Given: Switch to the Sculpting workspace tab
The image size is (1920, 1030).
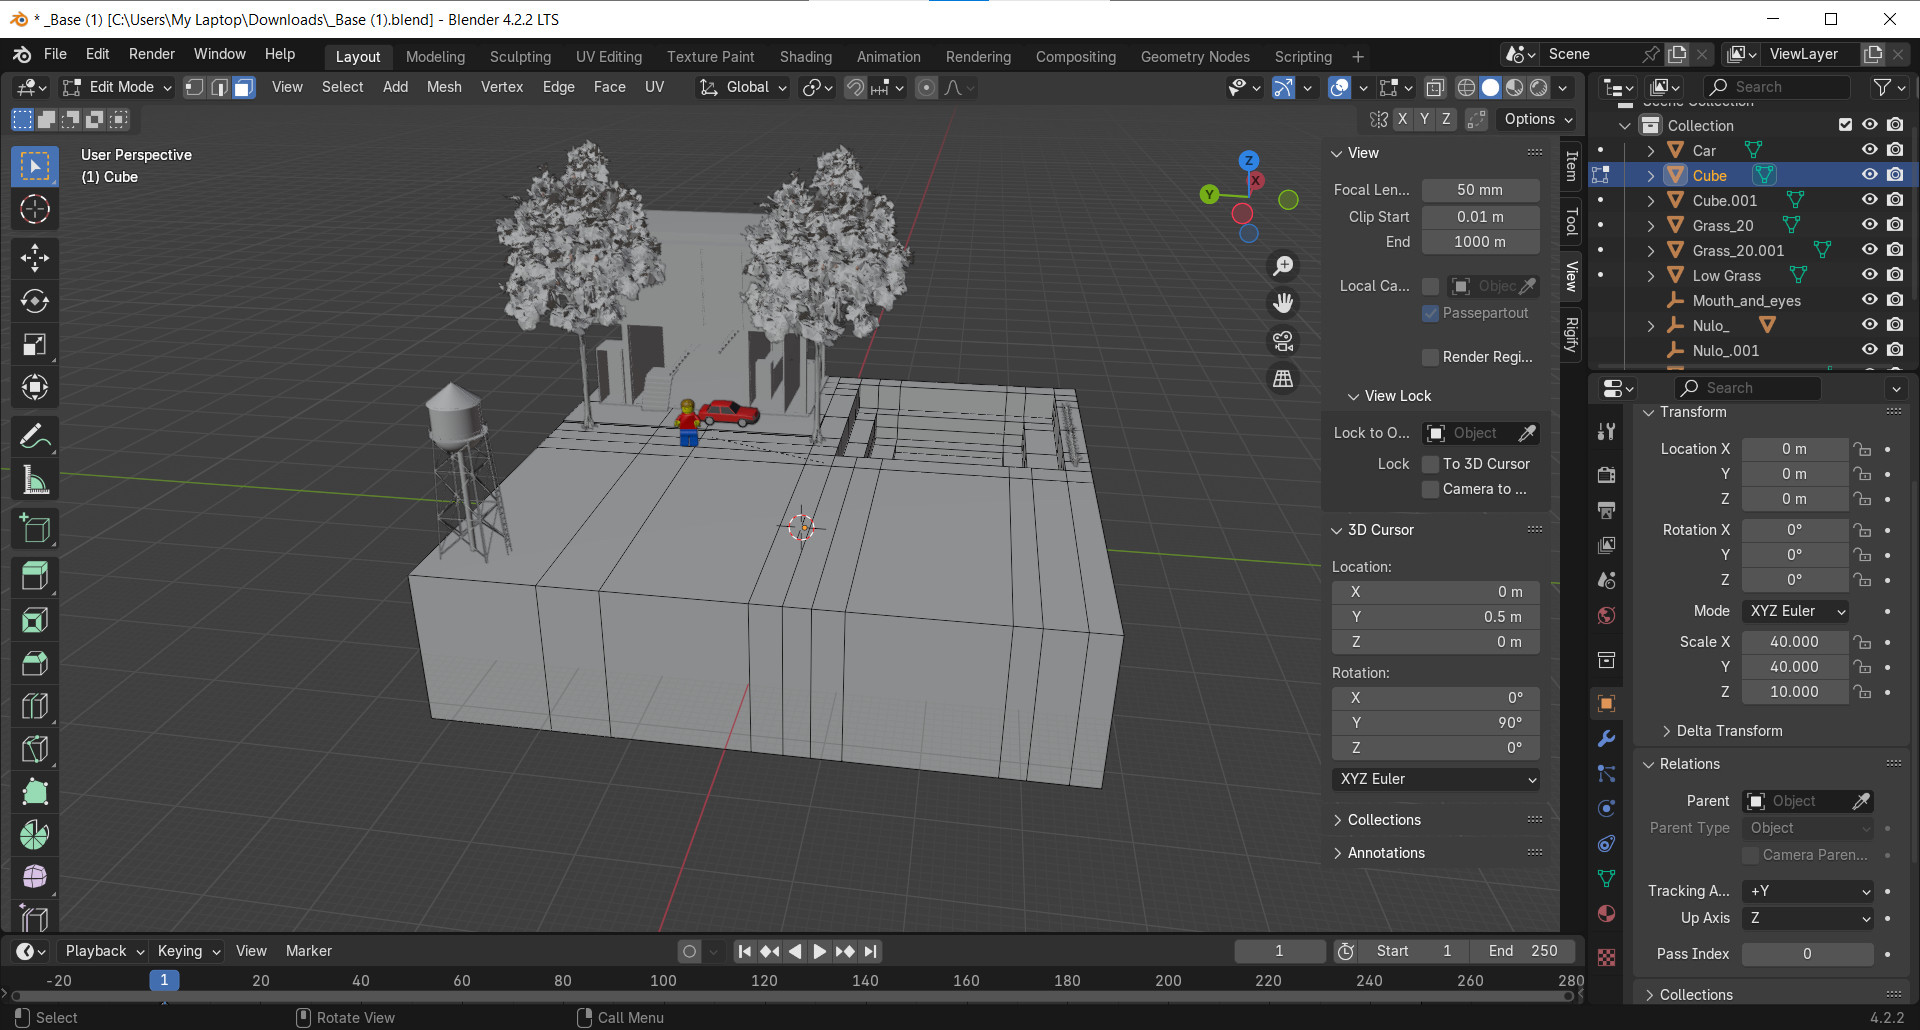Looking at the screenshot, I should point(520,57).
